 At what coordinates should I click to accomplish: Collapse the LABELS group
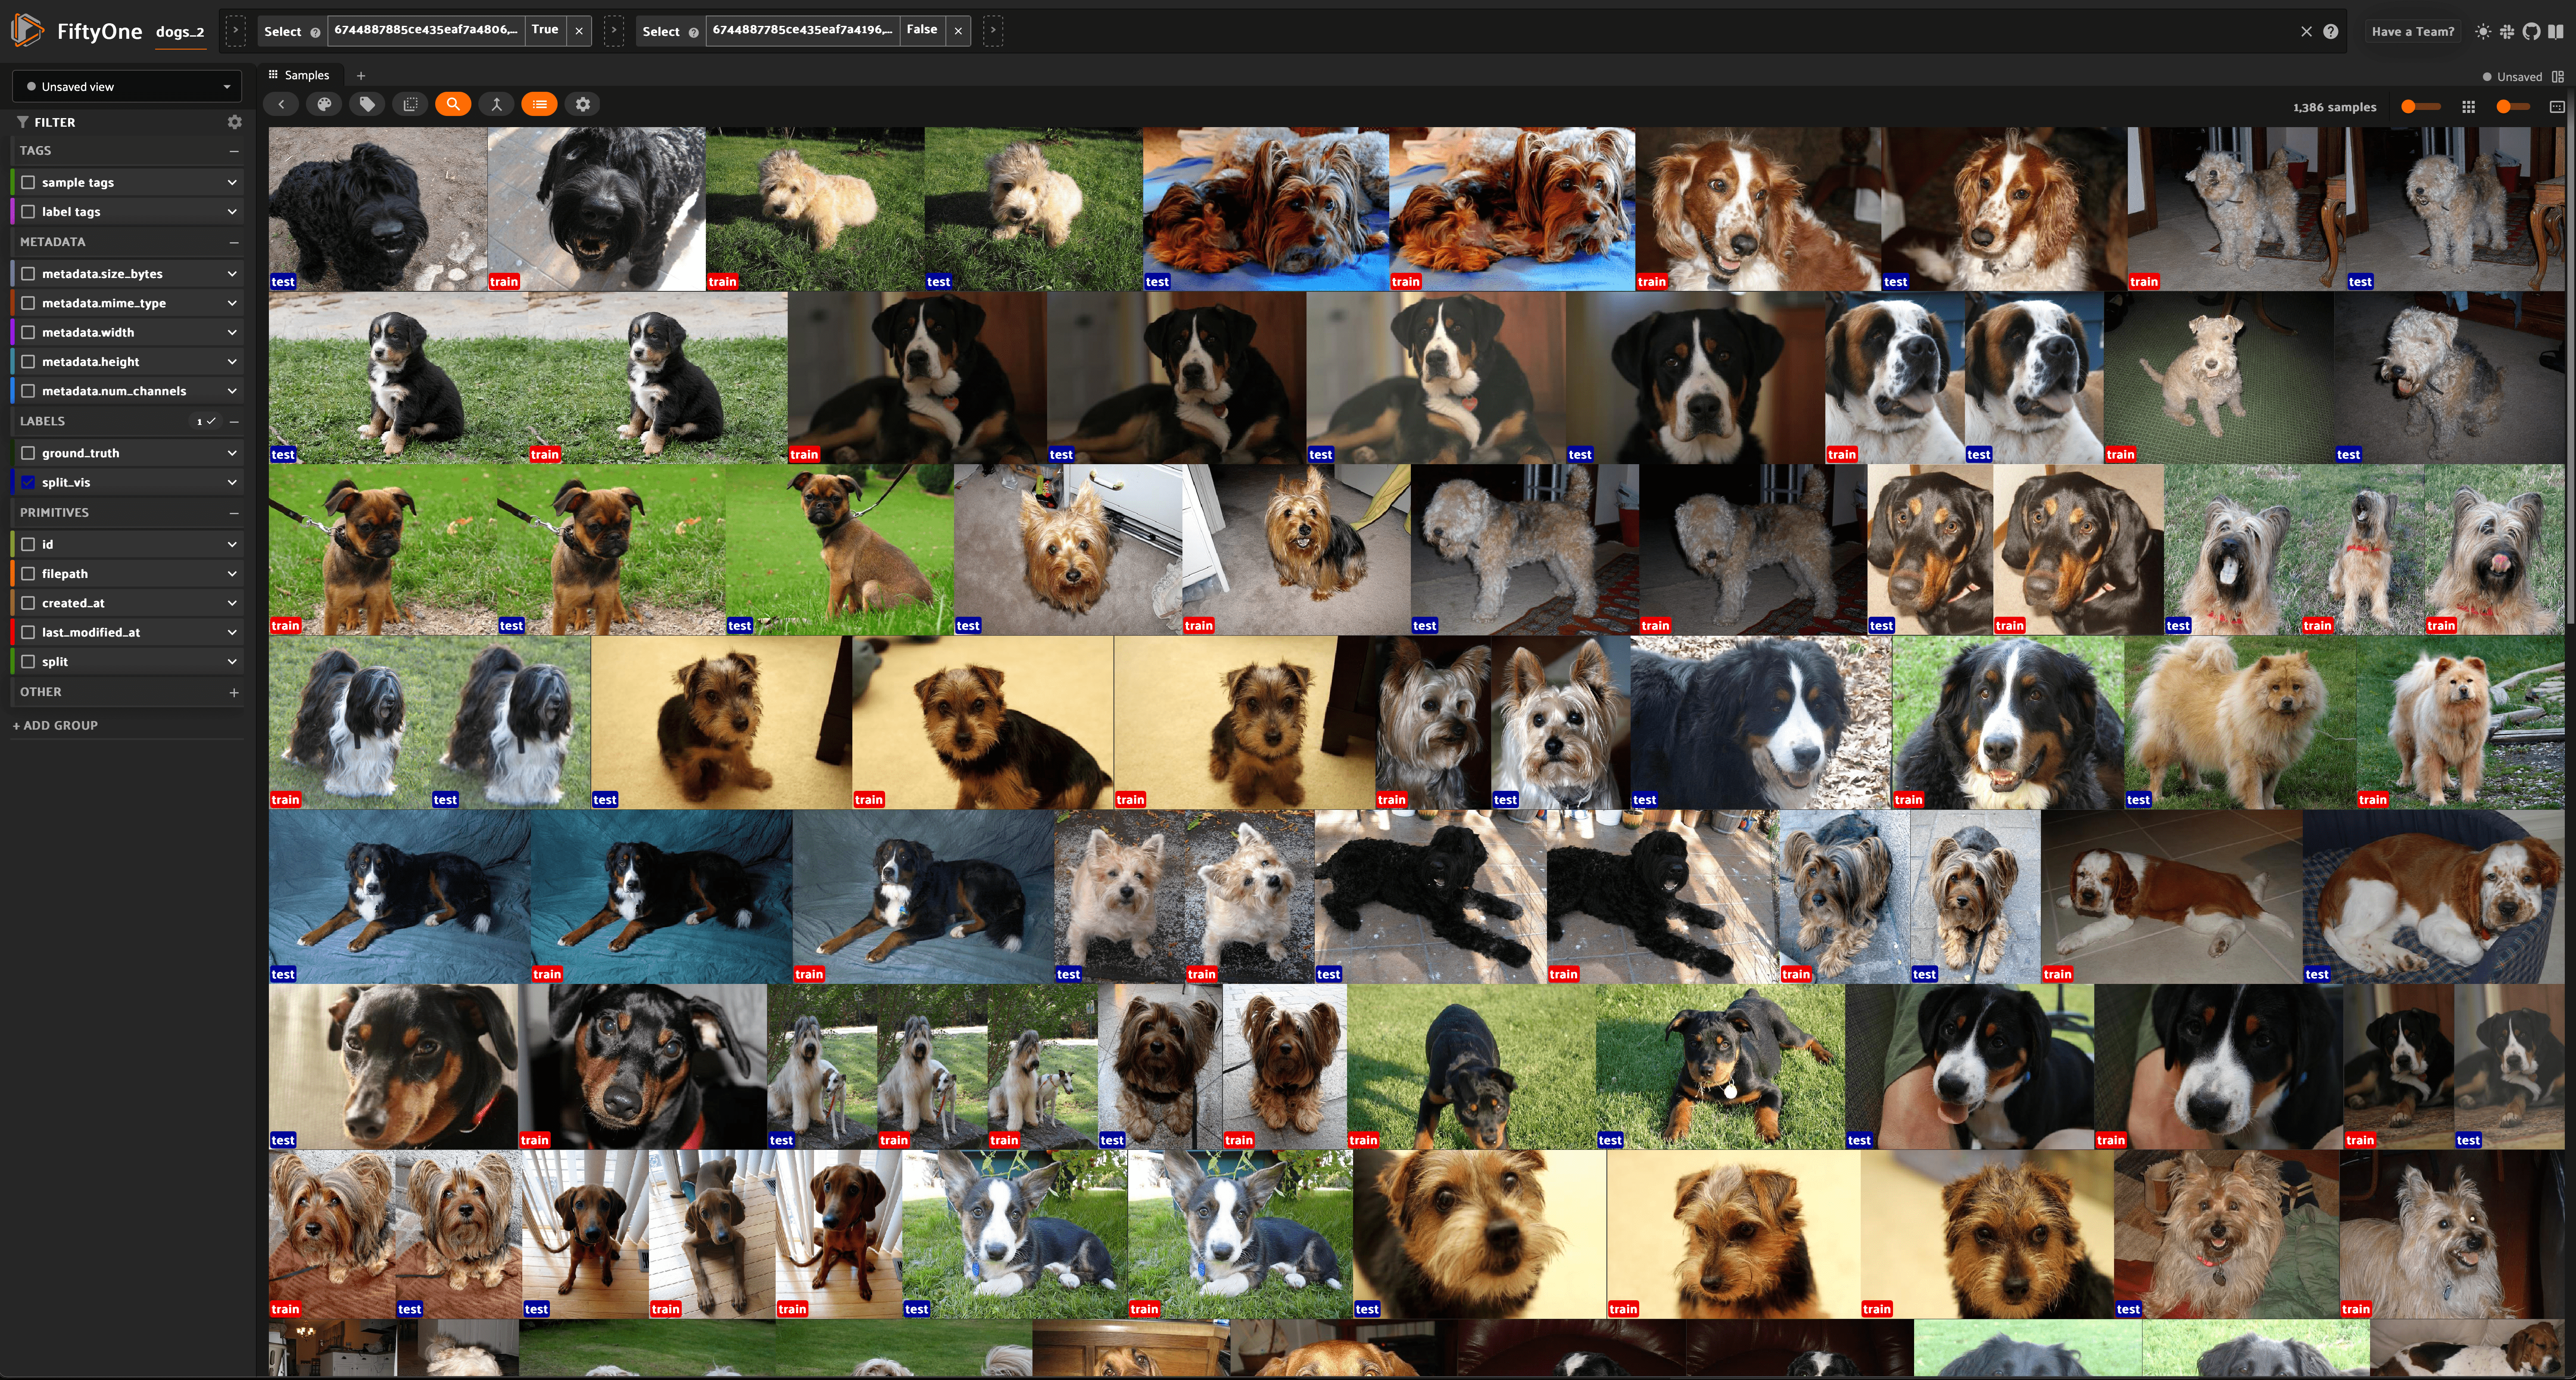[x=234, y=421]
